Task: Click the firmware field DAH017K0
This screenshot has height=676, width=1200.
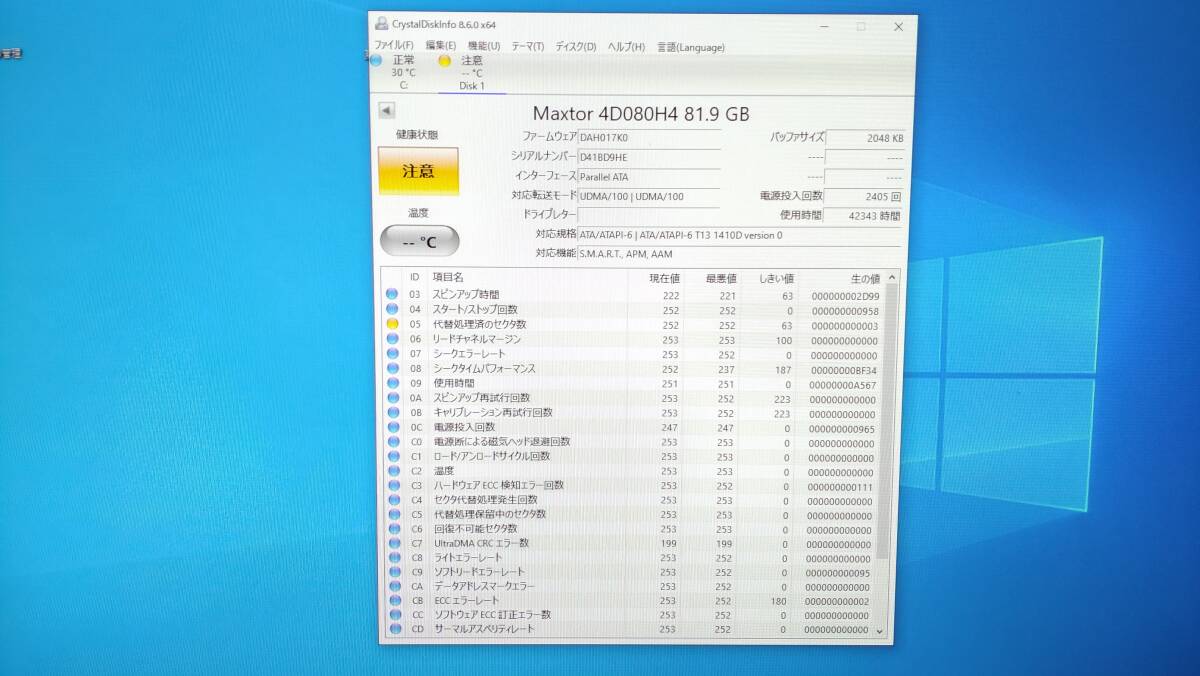Action: pyautogui.click(x=649, y=138)
